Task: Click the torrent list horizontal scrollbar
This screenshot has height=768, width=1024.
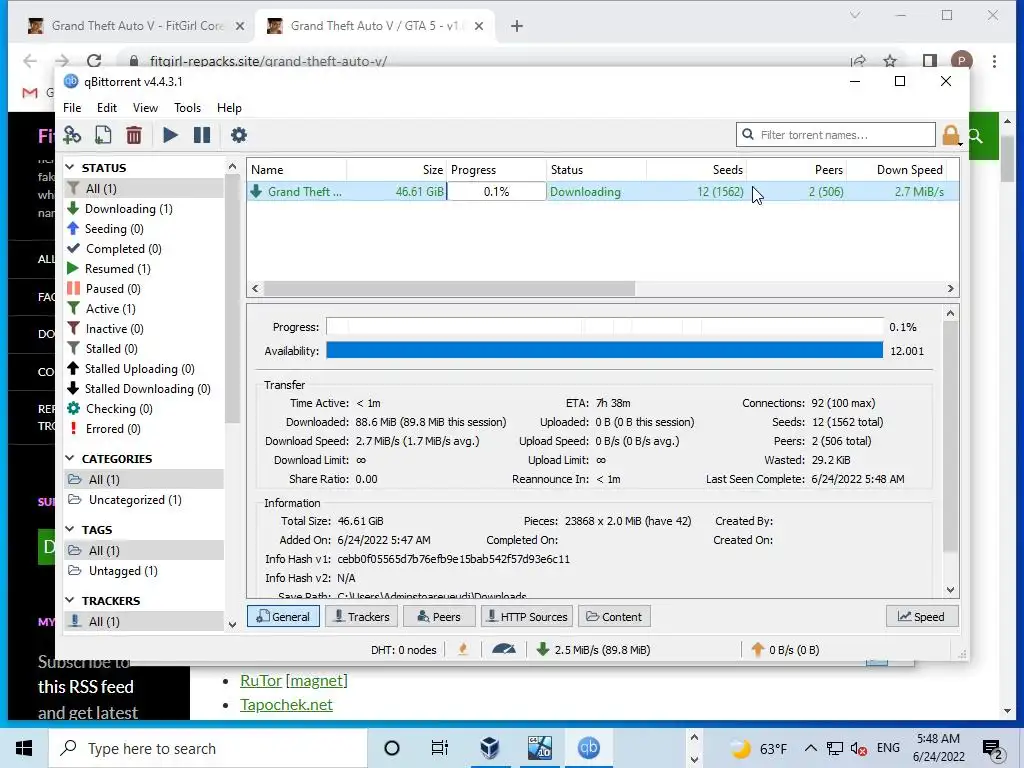Action: (x=449, y=288)
